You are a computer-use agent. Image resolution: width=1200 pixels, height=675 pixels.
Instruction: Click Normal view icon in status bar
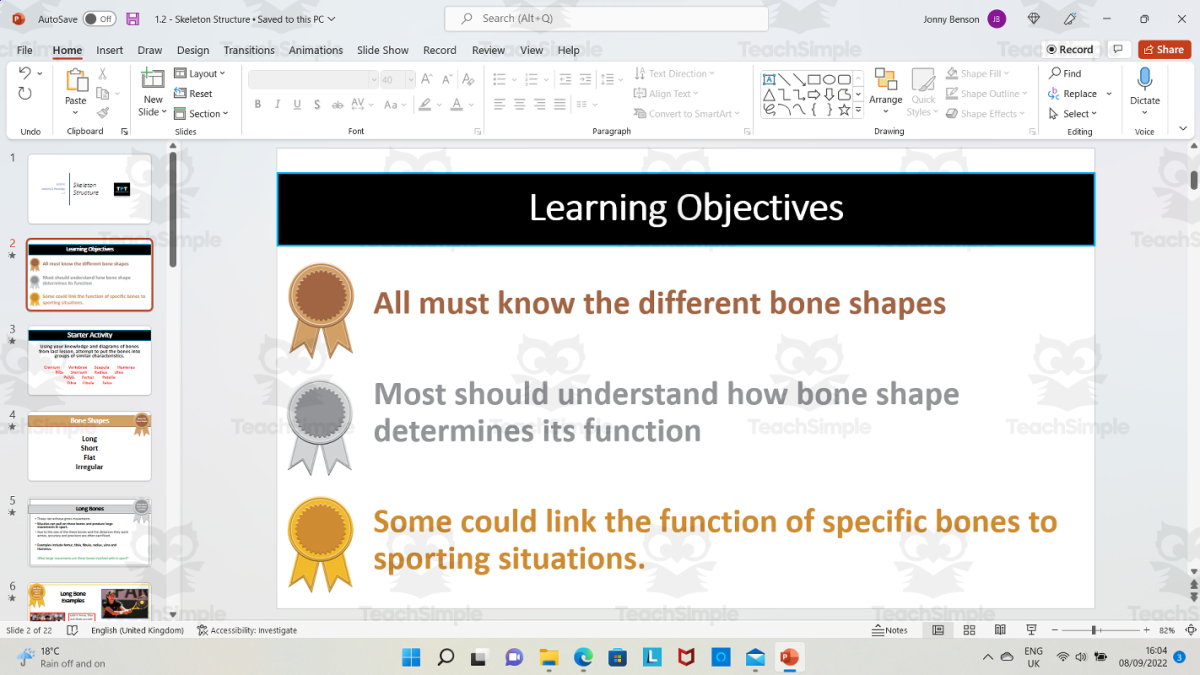pos(938,630)
